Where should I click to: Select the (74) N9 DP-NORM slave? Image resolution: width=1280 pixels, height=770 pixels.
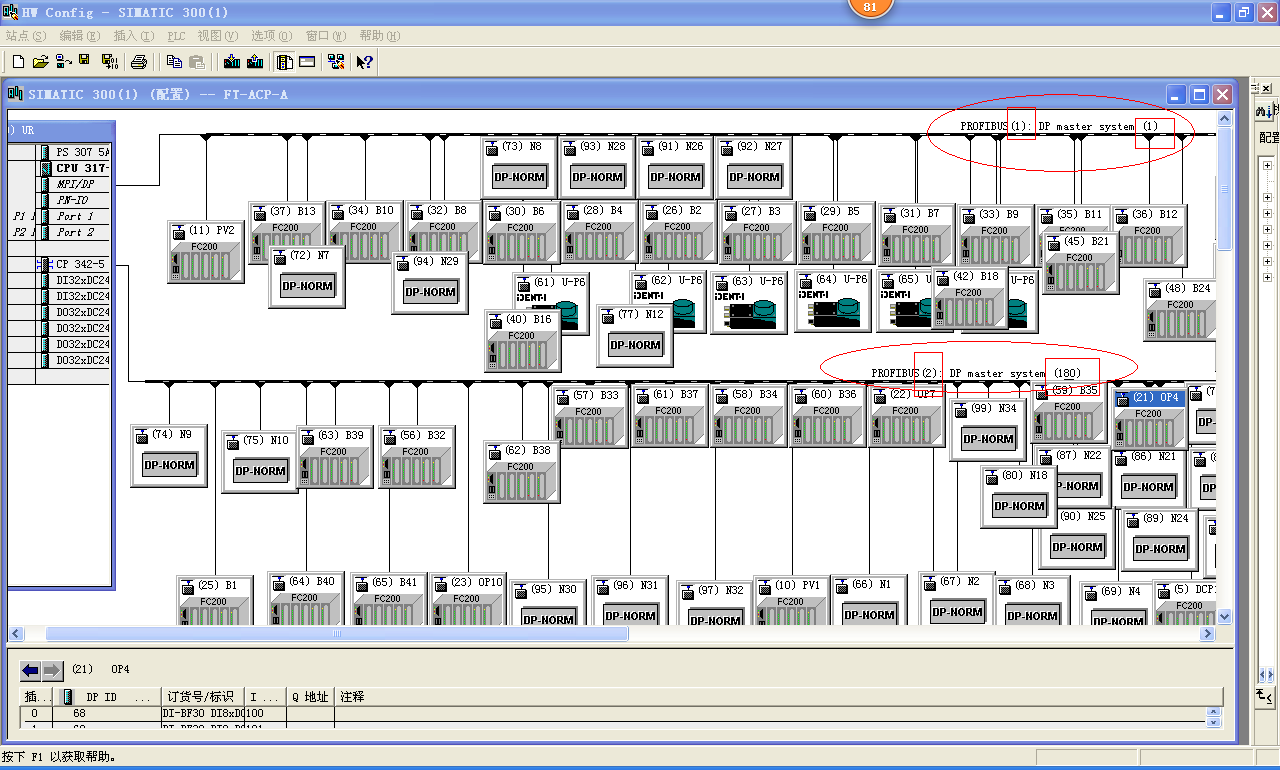(x=169, y=456)
